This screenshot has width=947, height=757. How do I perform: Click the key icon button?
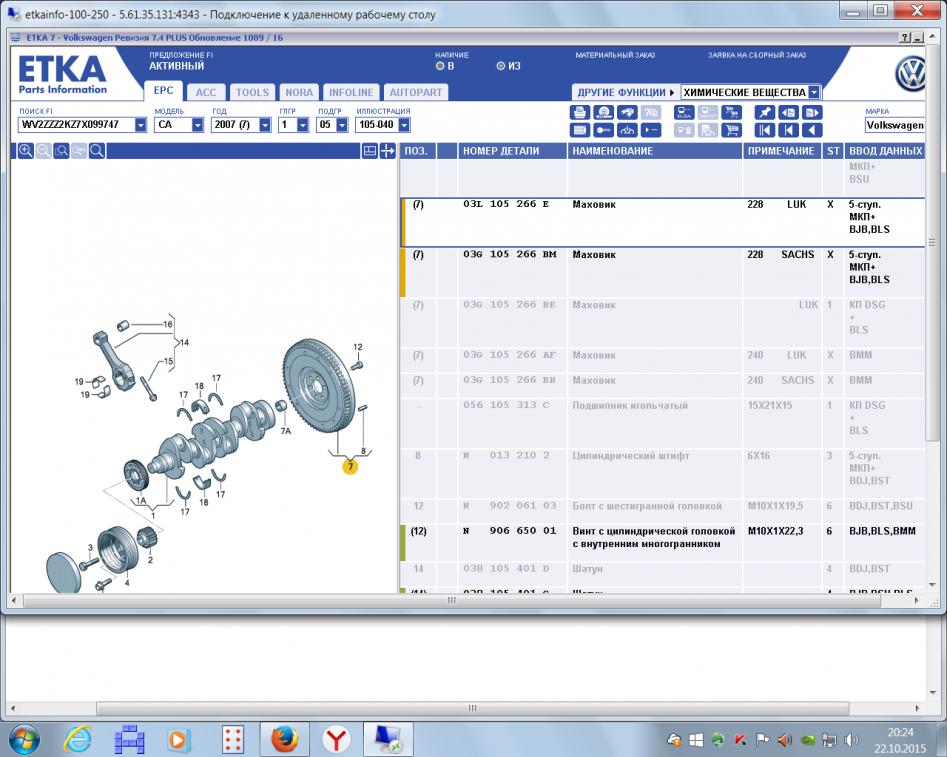coord(603,130)
